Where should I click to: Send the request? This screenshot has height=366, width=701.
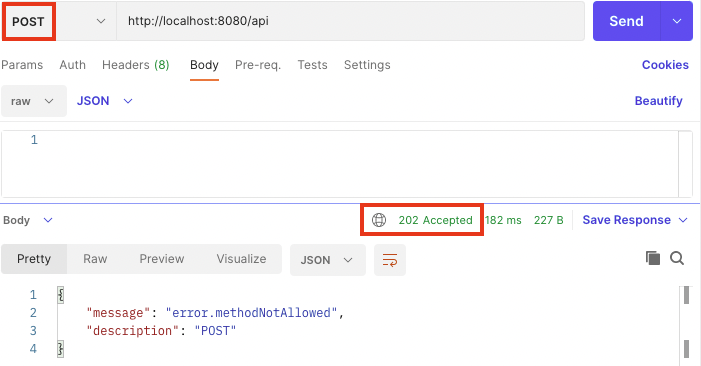626,21
